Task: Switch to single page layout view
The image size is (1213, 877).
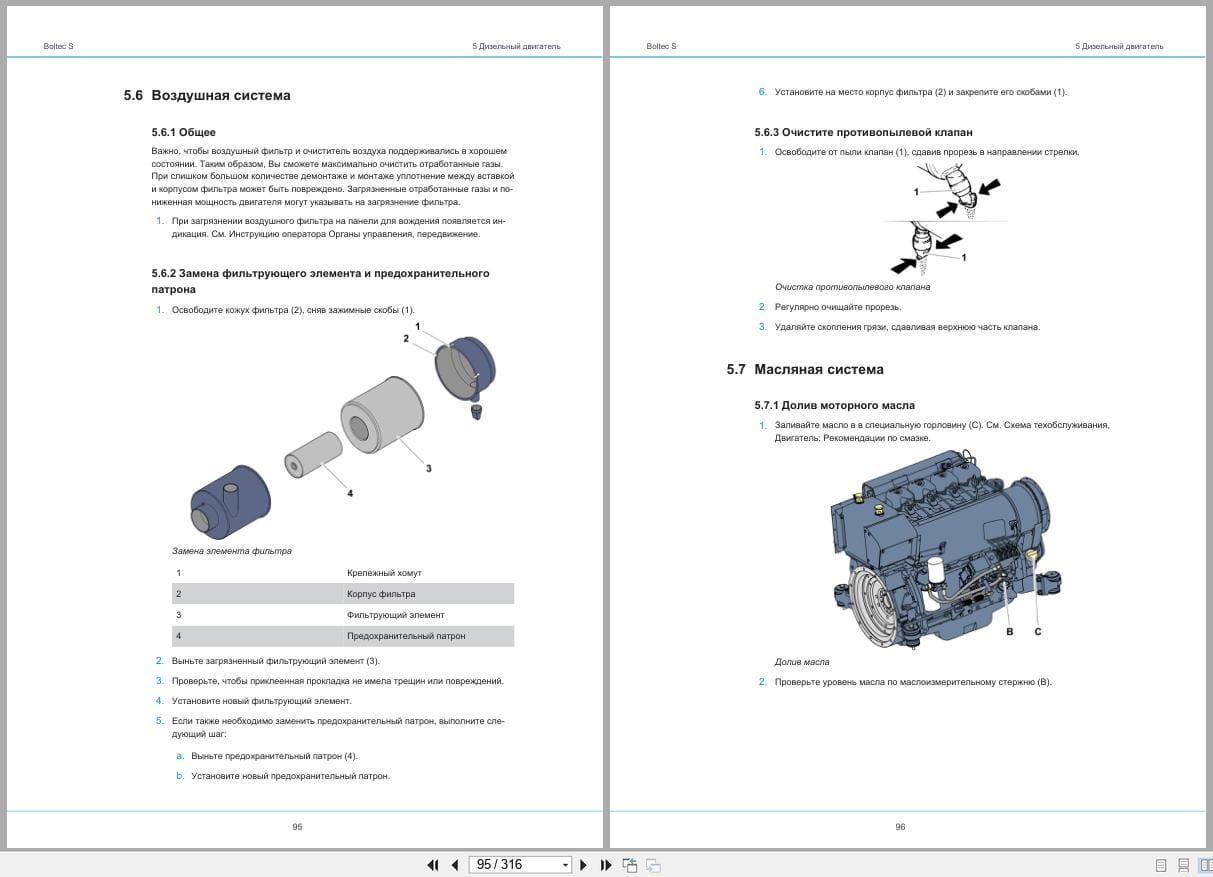Action: coord(1161,864)
